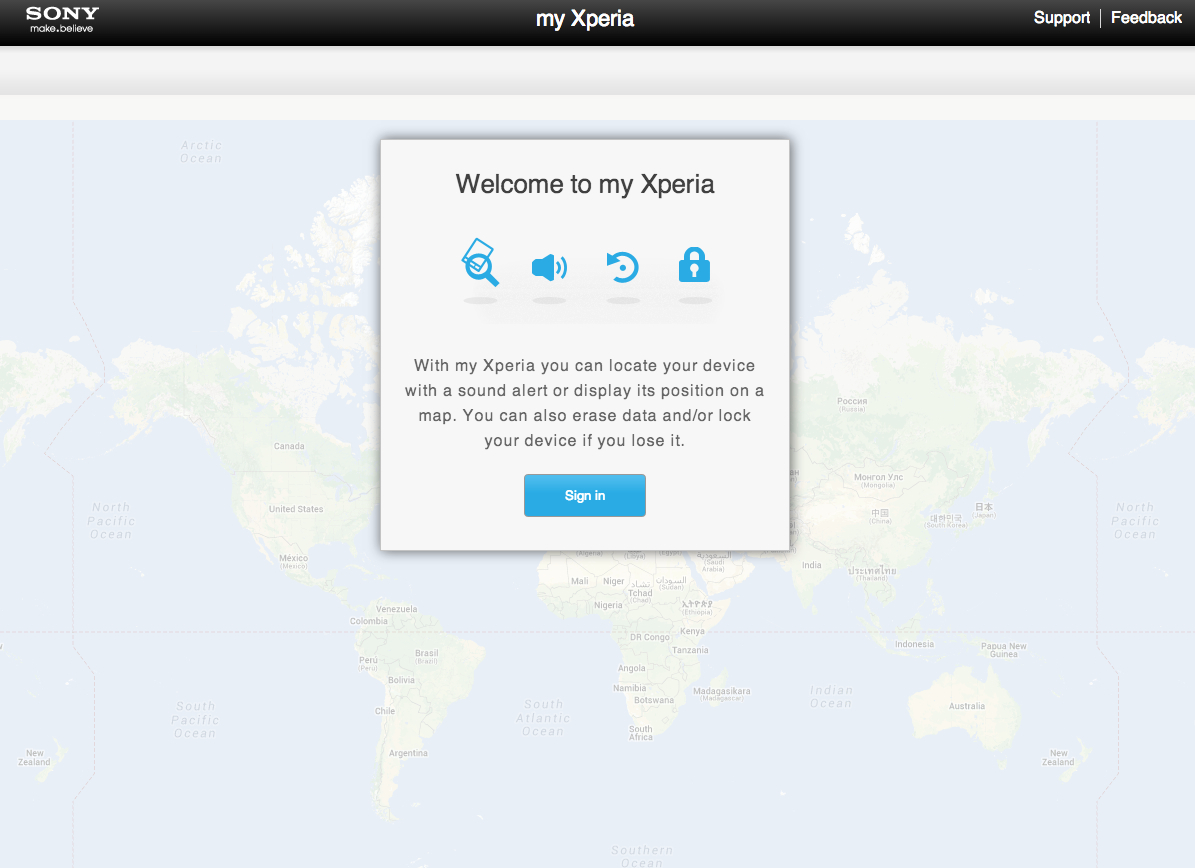Click the Botswana label on the map
Image resolution: width=1195 pixels, height=868 pixels.
[654, 700]
